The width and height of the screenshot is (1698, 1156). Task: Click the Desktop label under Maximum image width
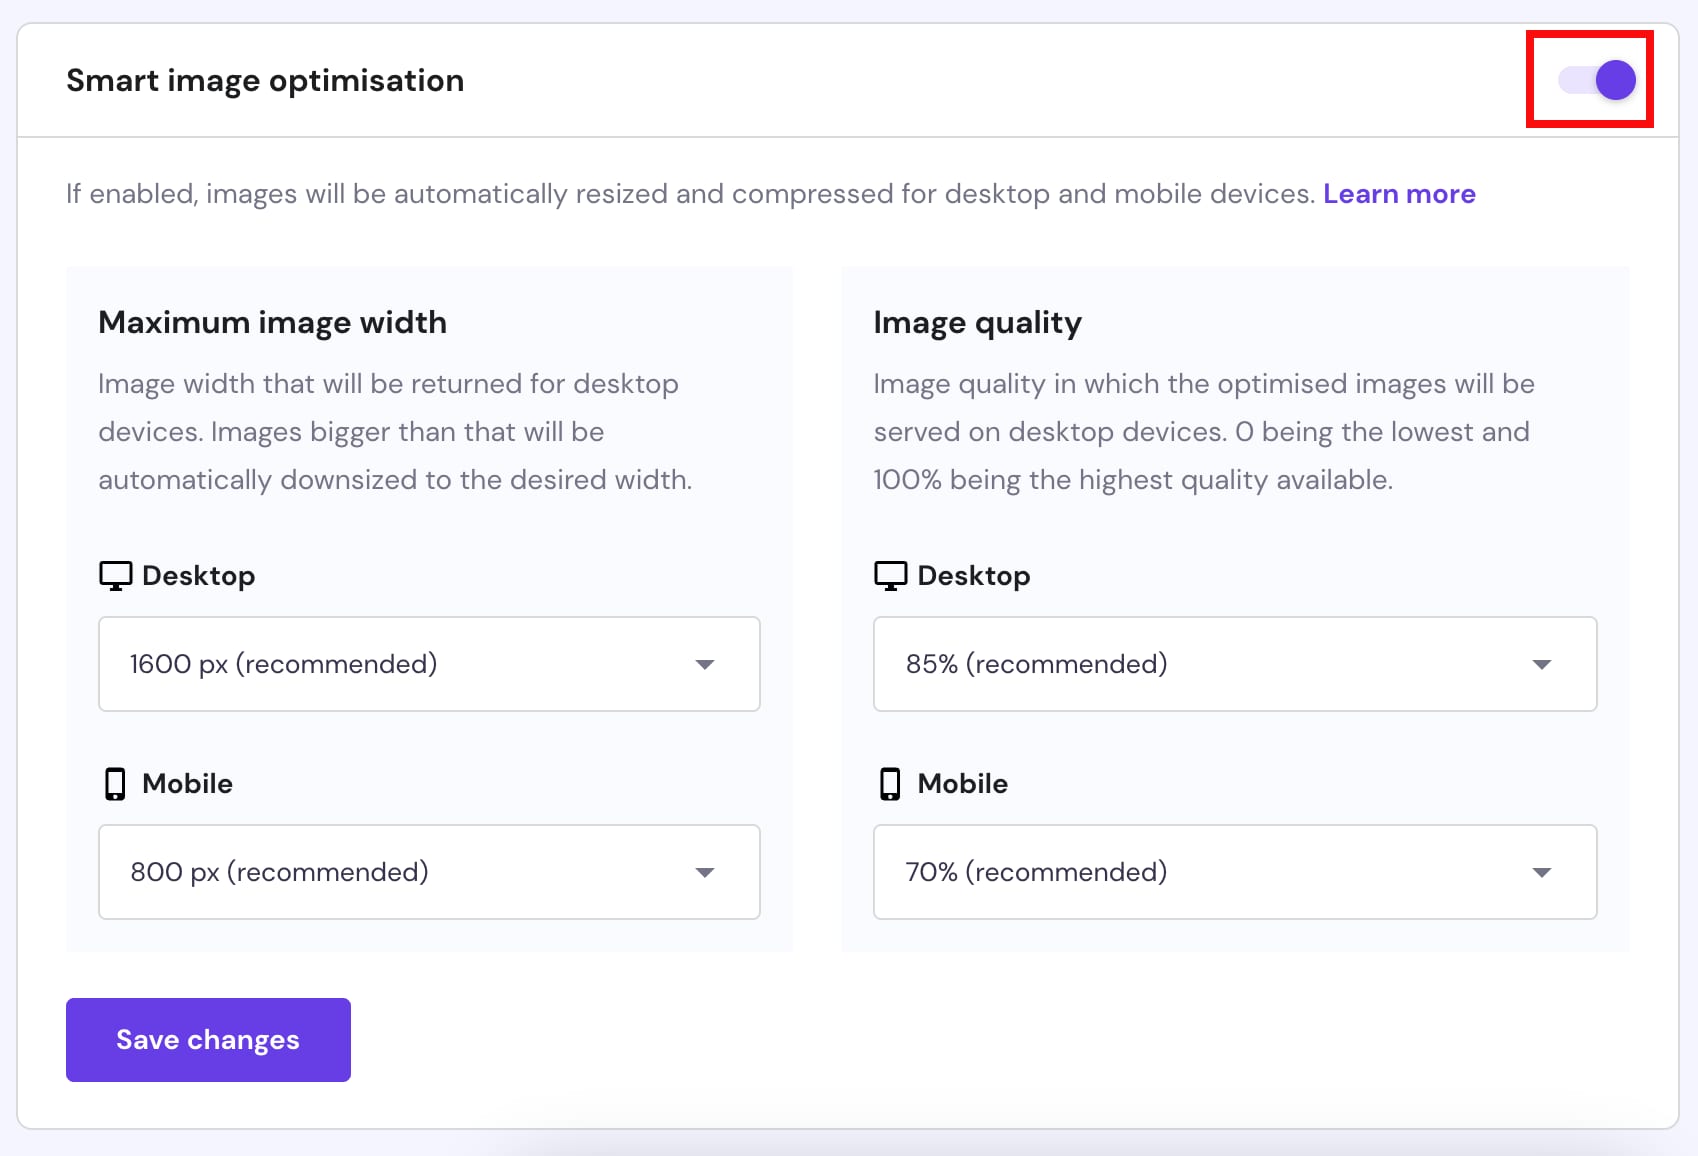coord(198,576)
